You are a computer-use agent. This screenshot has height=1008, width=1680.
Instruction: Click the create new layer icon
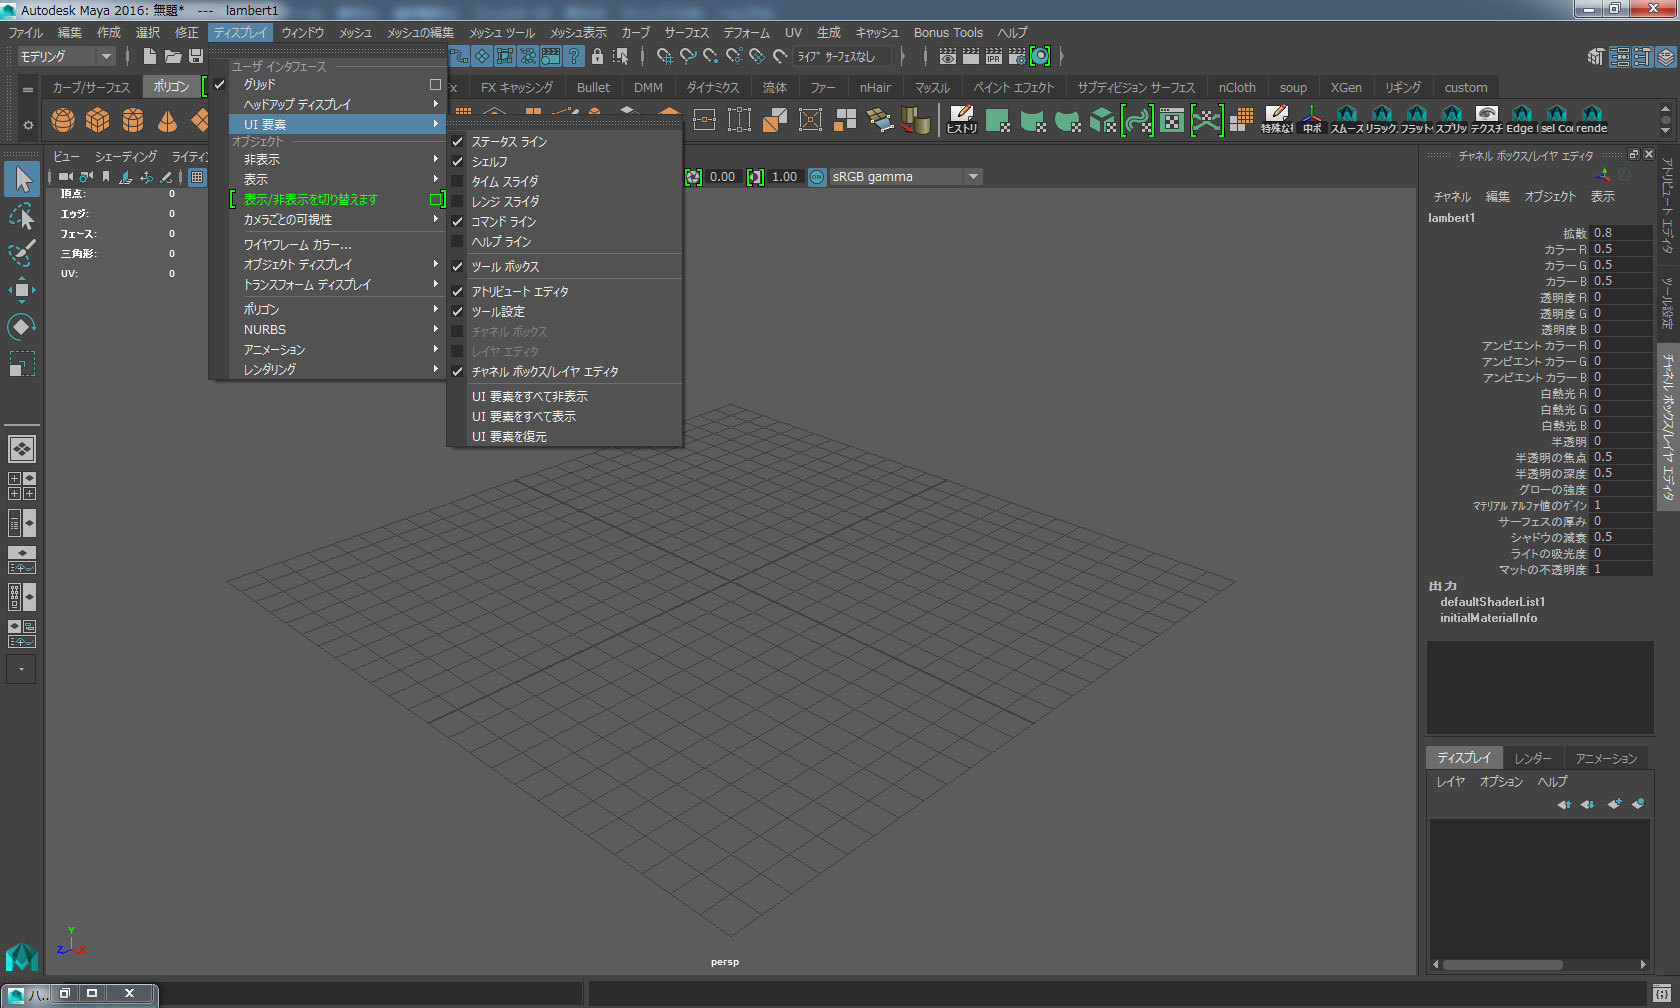1613,804
